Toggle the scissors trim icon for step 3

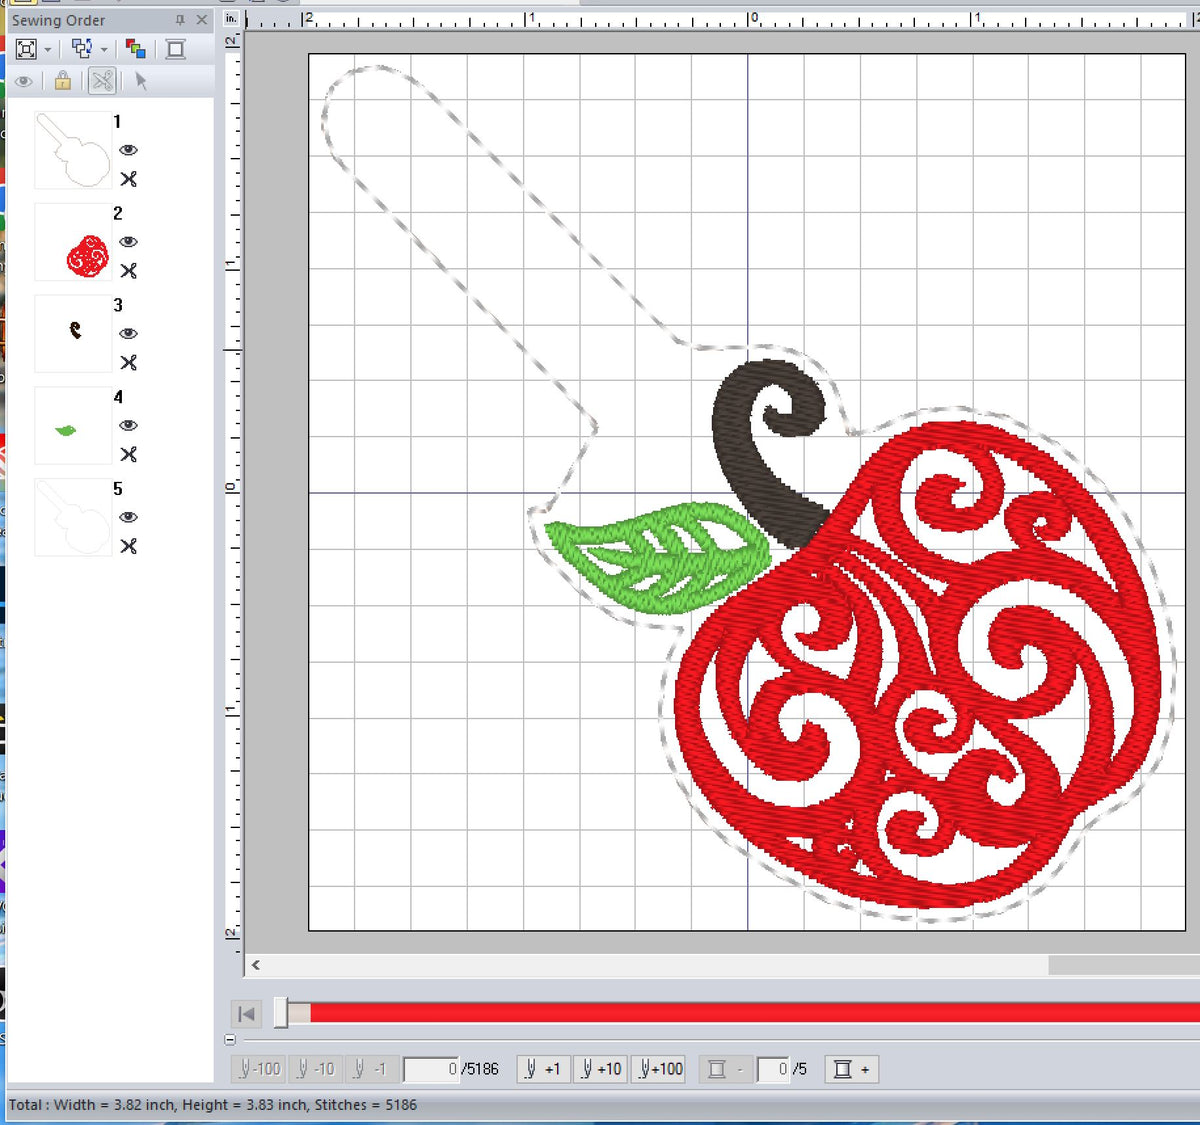pos(128,363)
